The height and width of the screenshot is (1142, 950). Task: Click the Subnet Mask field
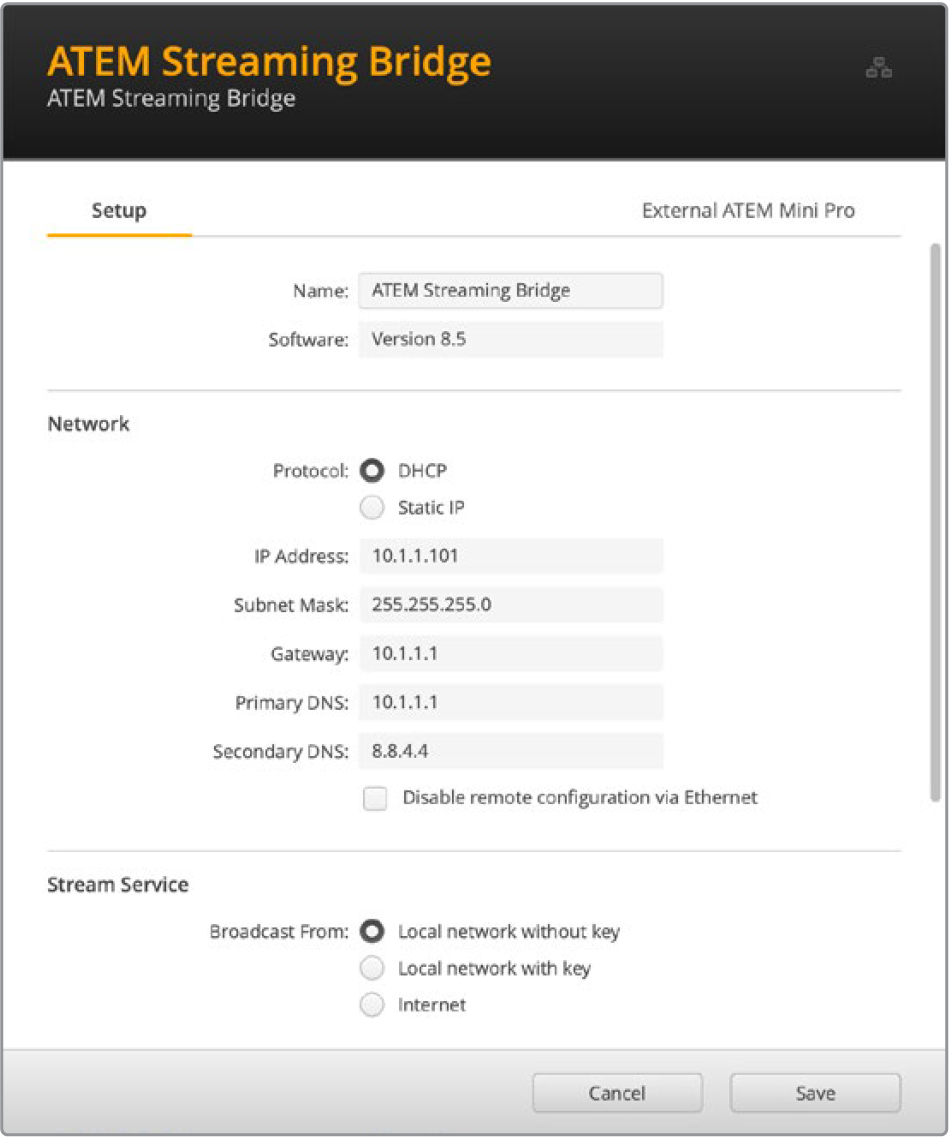click(x=510, y=604)
